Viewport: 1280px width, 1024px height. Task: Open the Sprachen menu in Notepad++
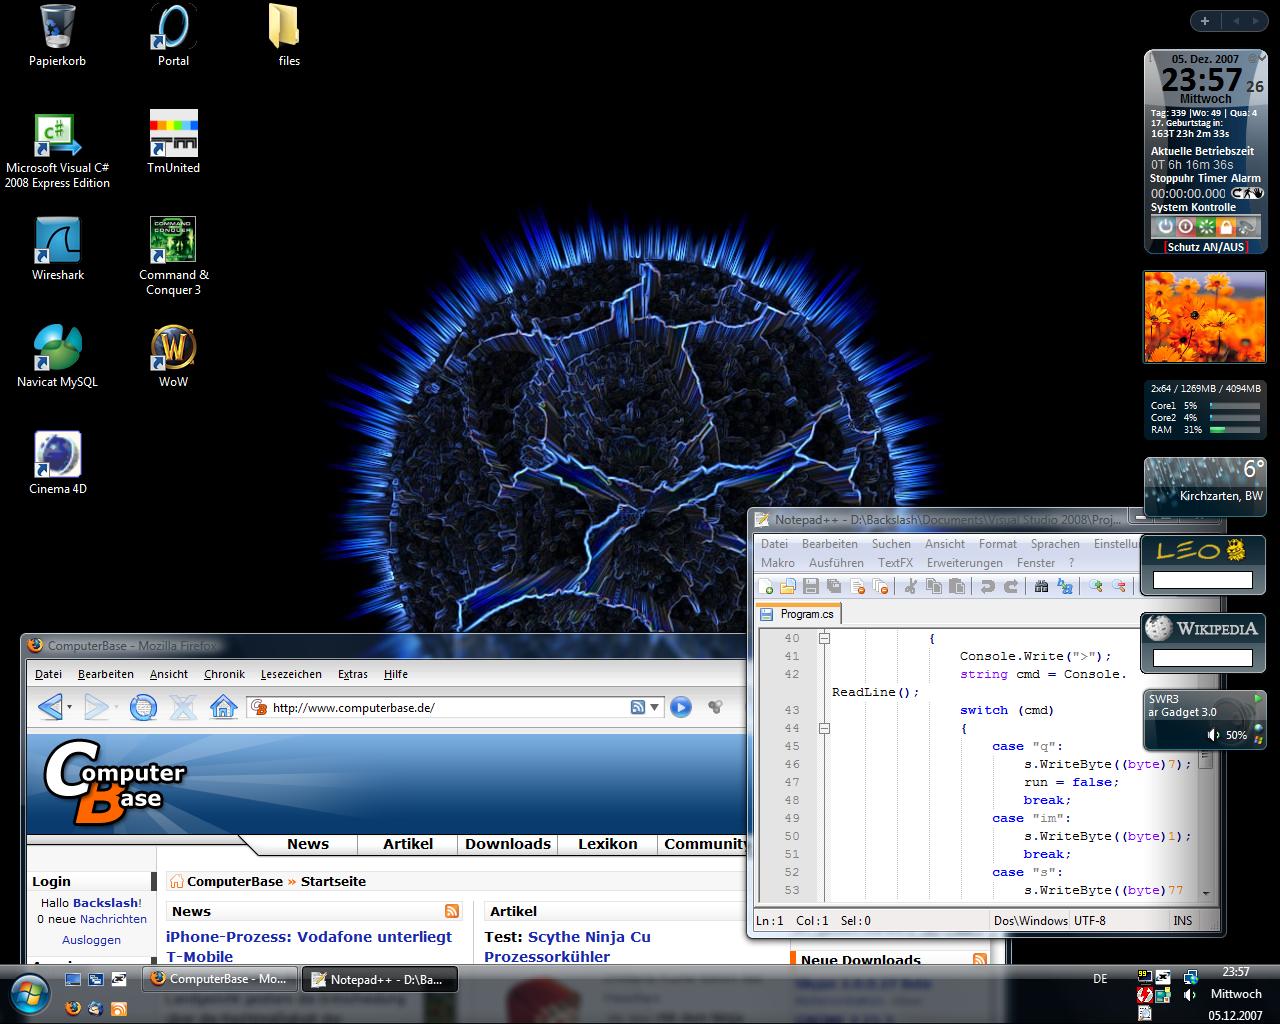click(1055, 544)
